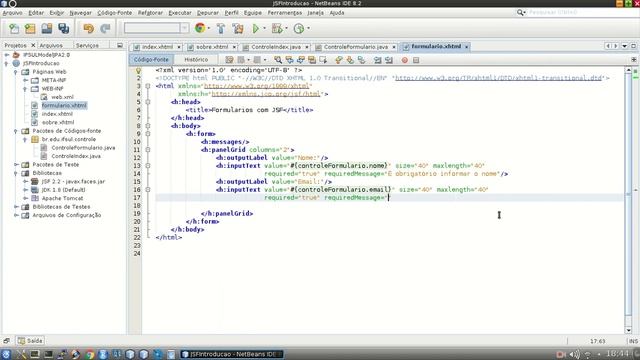This screenshot has width=640, height=360.
Task: Click the Open Project toolbar icon
Action: point(47,29)
